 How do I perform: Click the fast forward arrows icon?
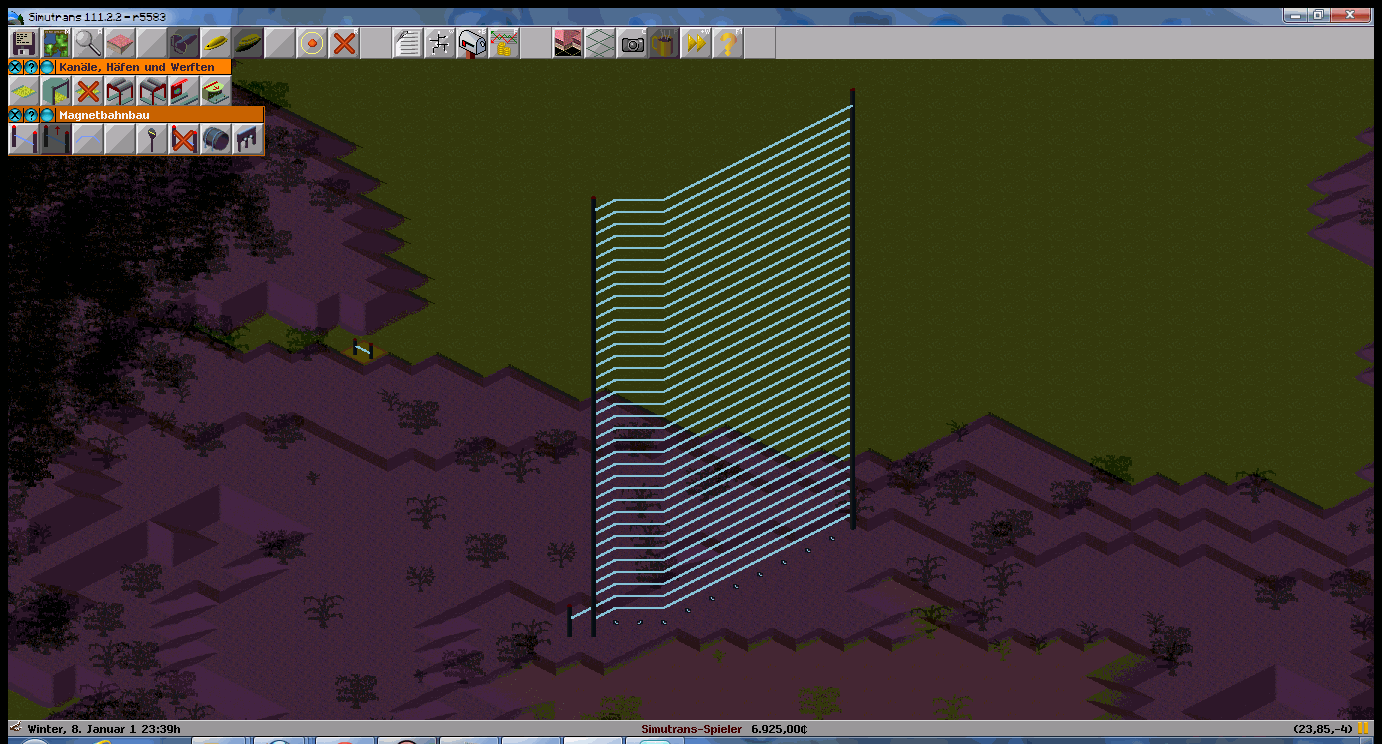pos(695,43)
